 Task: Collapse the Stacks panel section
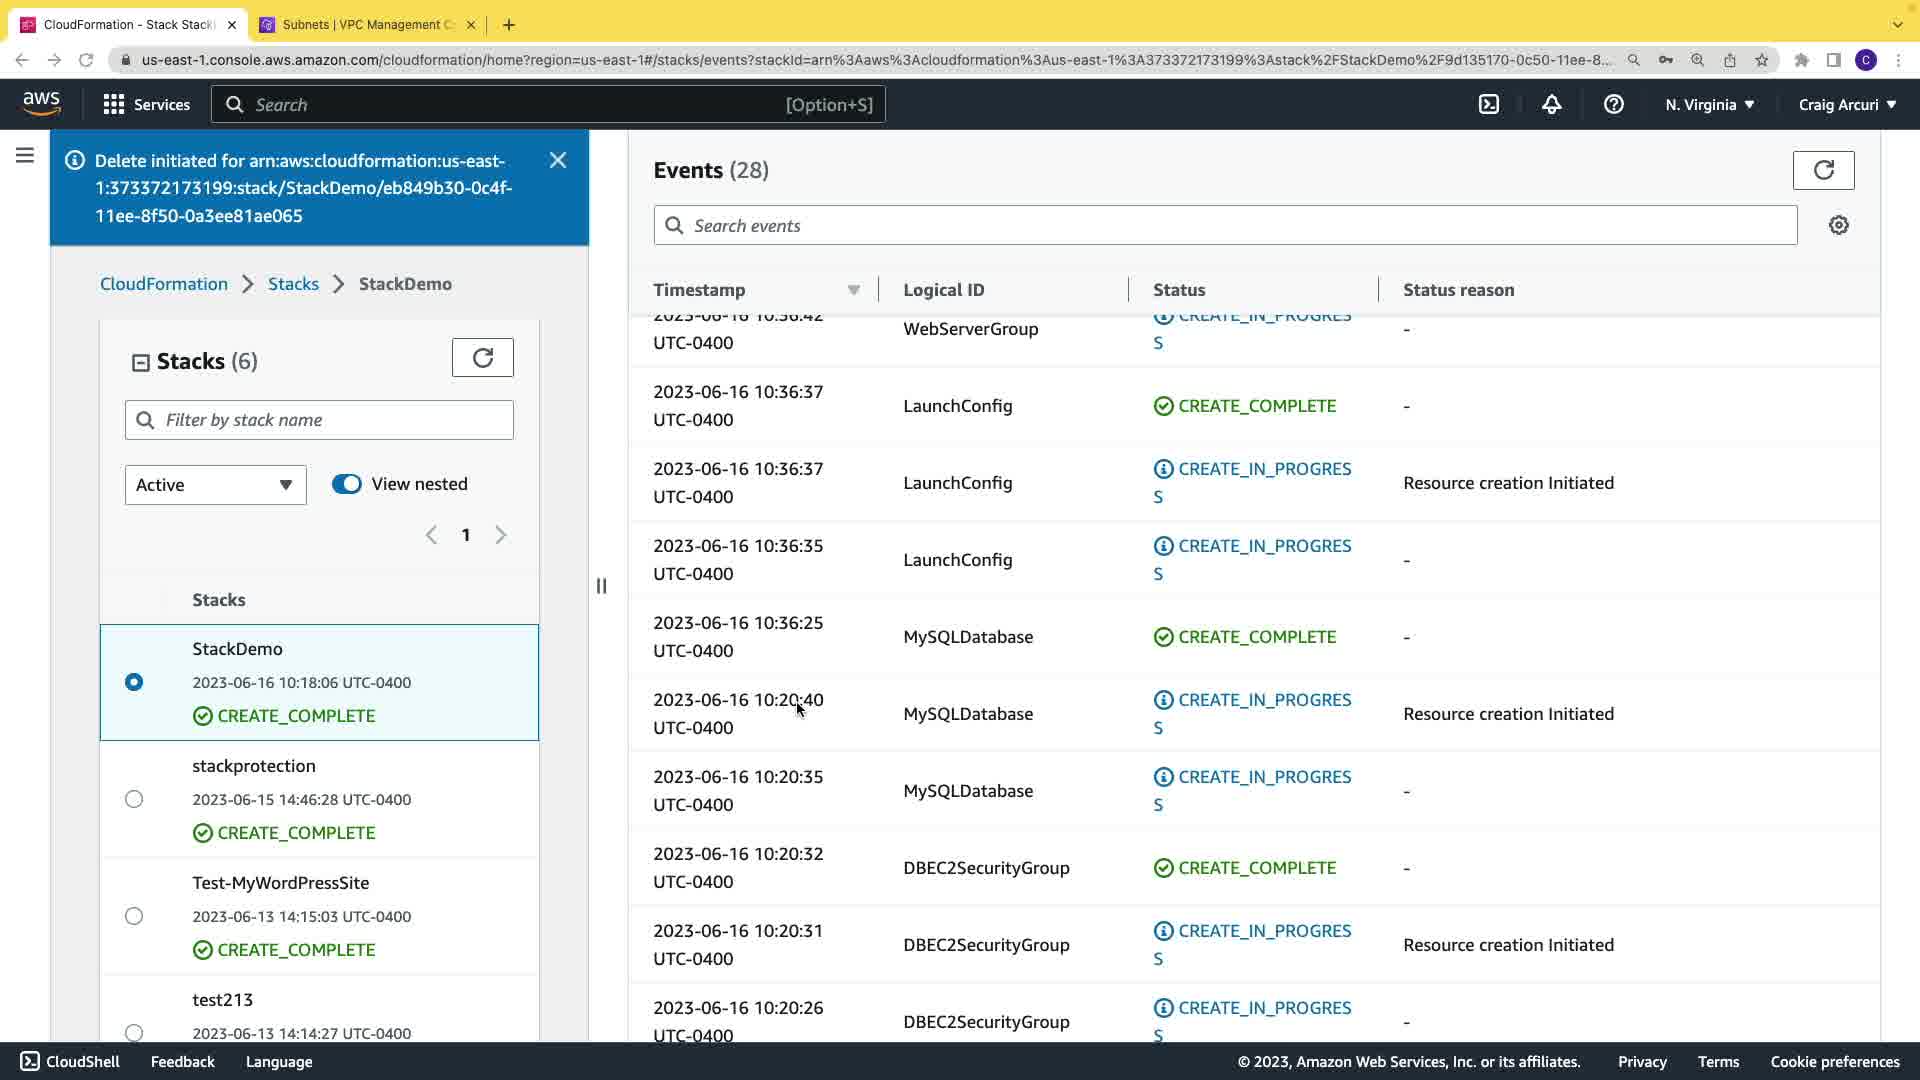coord(141,362)
